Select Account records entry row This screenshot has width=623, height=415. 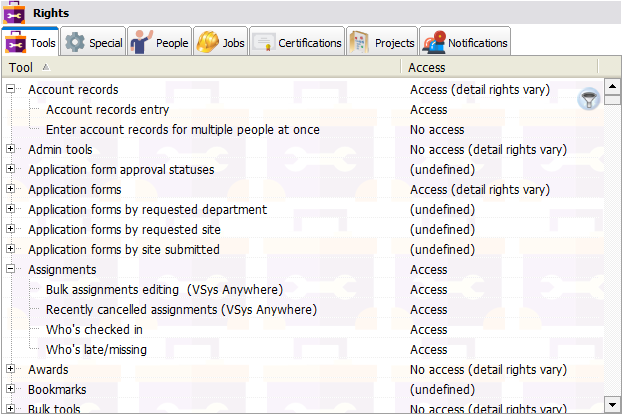tap(107, 110)
